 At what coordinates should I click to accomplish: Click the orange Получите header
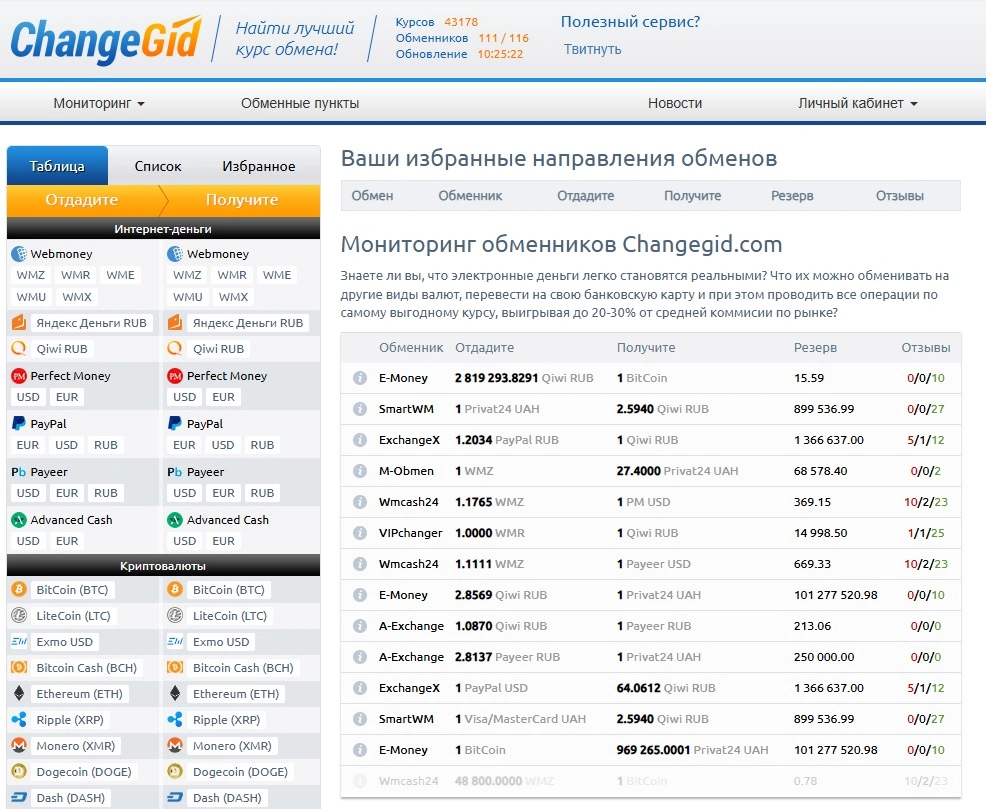[242, 200]
